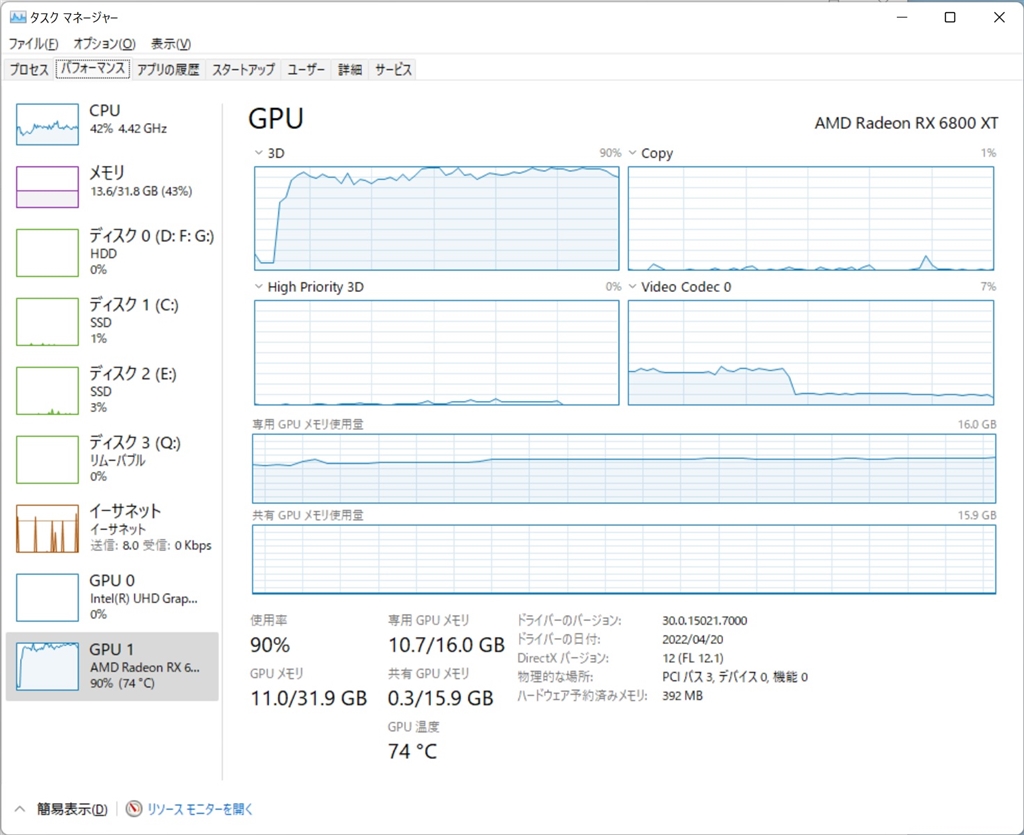Open ディスク 0 (D: F: G:) graph

coord(47,253)
